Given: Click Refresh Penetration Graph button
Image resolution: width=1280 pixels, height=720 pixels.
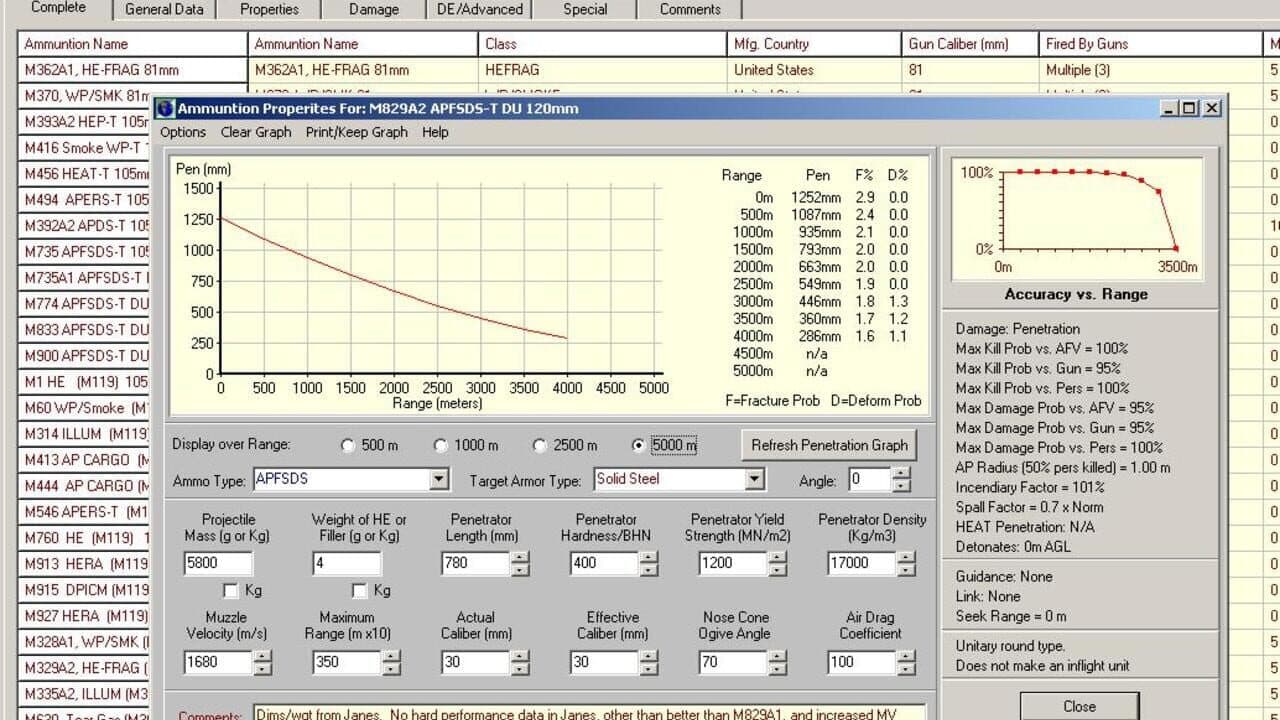Looking at the screenshot, I should coord(829,445).
